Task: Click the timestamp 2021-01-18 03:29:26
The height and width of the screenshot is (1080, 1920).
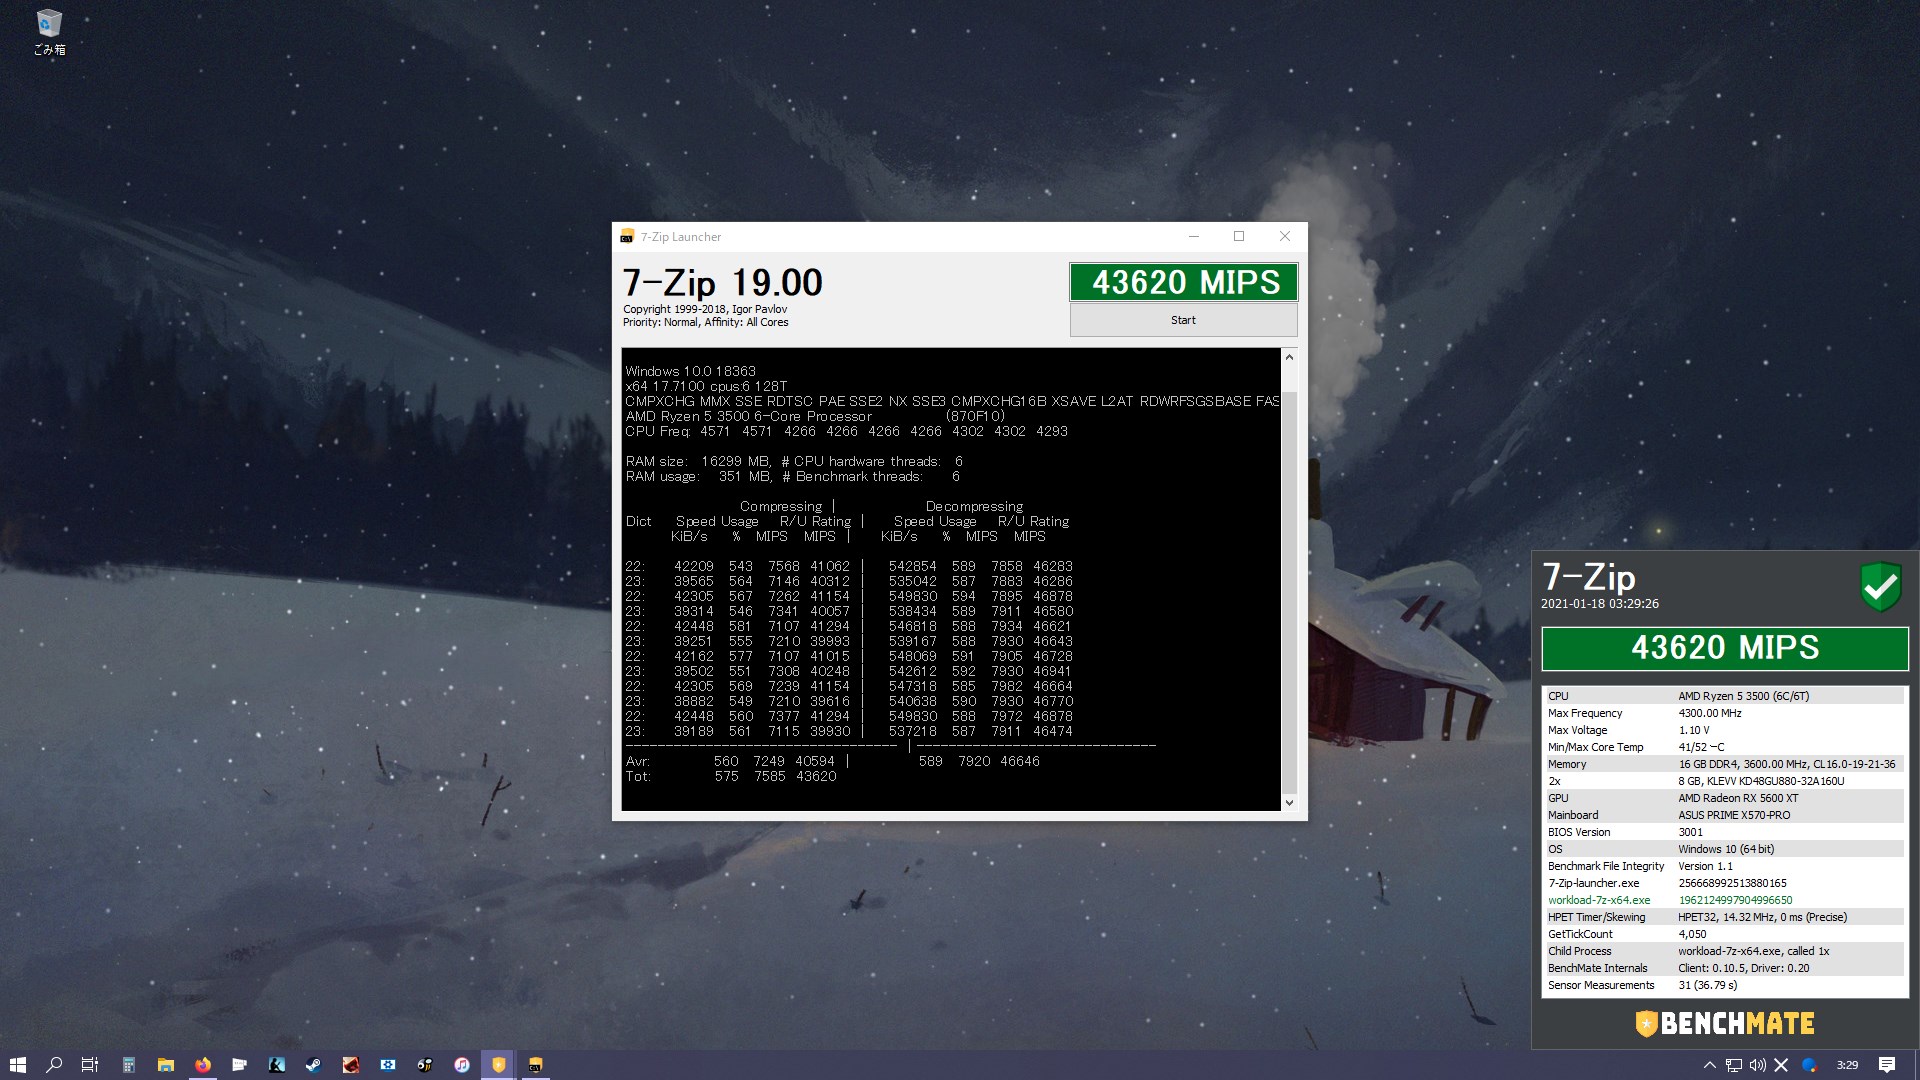Action: tap(1599, 604)
